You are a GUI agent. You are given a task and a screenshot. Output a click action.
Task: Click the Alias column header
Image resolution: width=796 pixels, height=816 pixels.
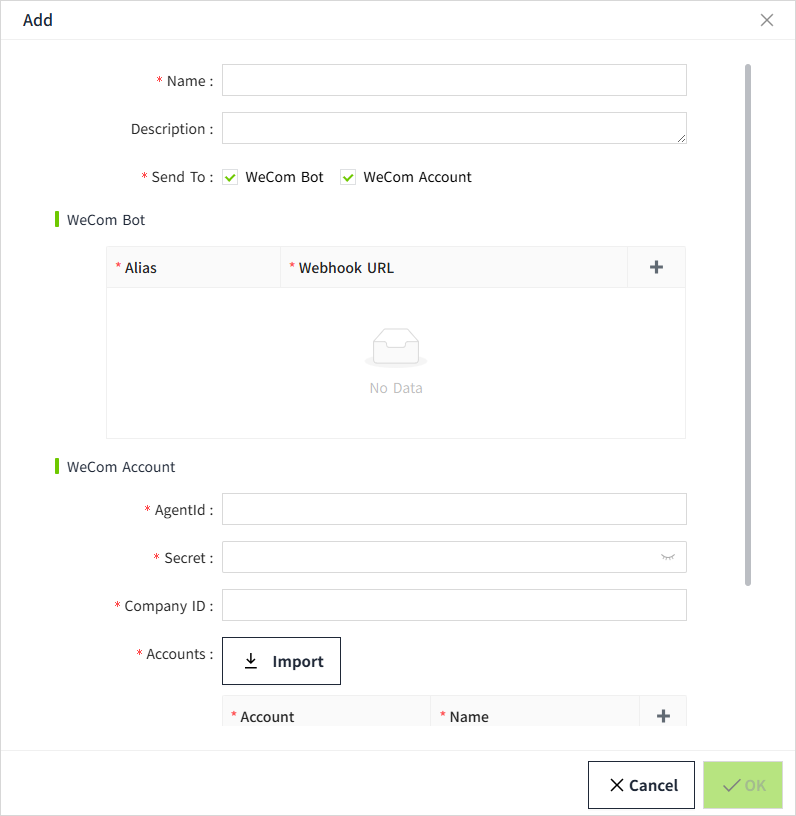point(141,268)
